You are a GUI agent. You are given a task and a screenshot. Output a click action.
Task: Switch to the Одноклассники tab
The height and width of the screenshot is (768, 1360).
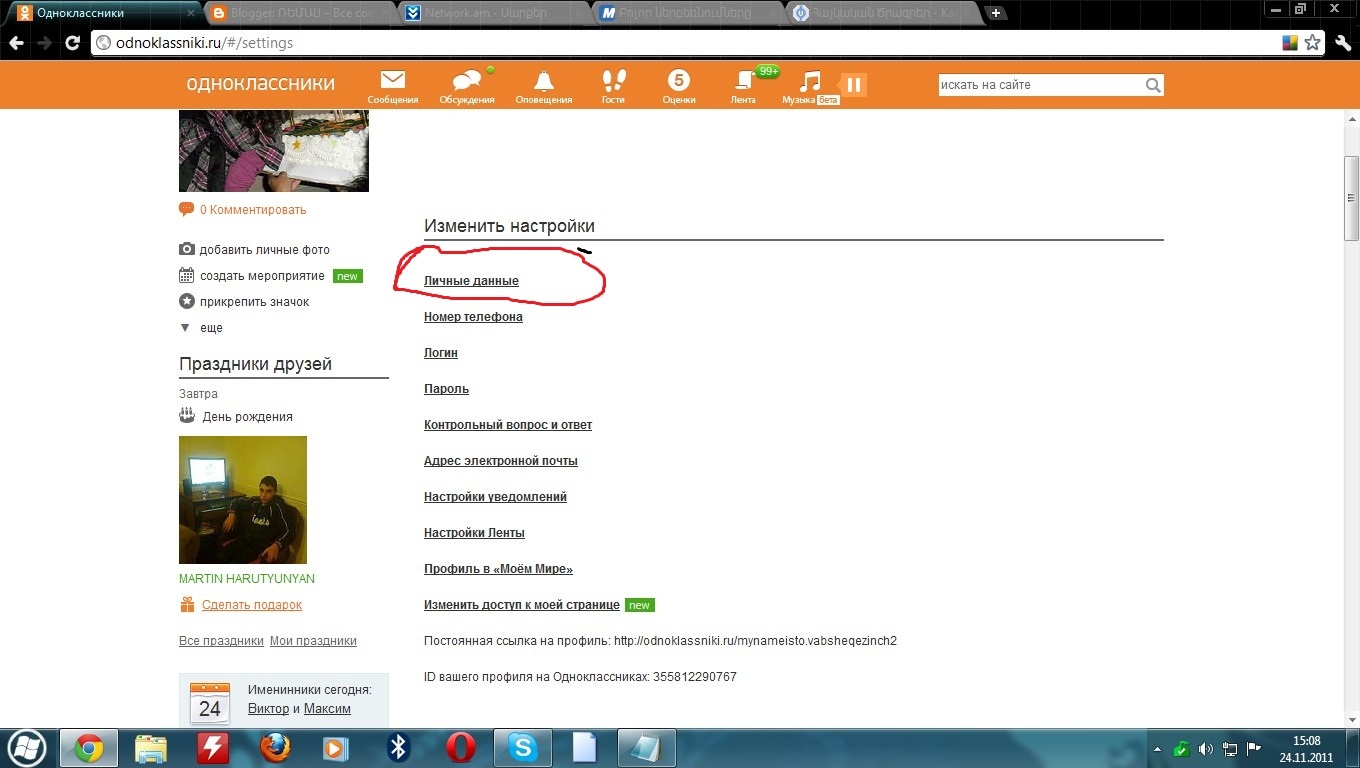[x=103, y=13]
